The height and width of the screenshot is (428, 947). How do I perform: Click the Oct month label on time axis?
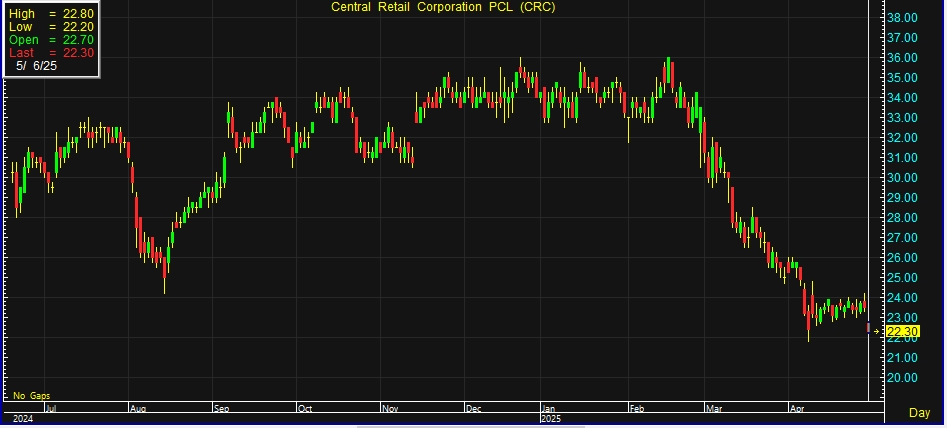(x=305, y=409)
